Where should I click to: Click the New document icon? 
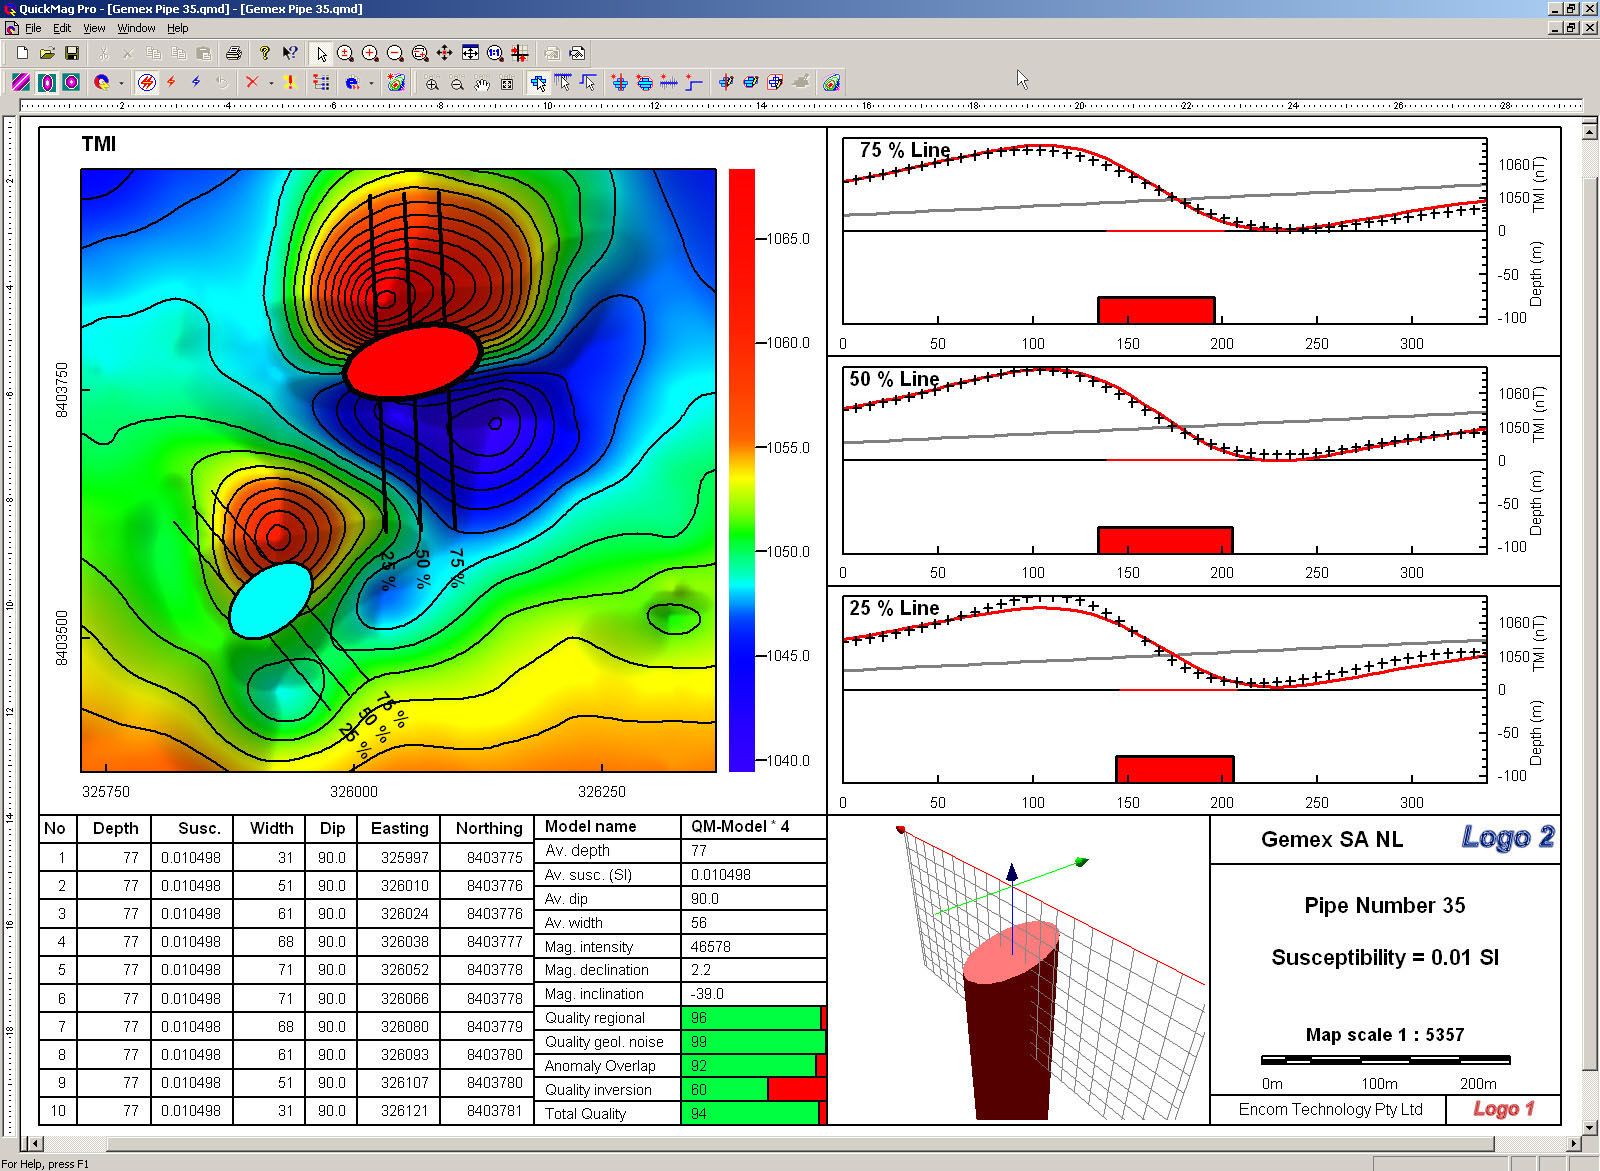[22, 53]
